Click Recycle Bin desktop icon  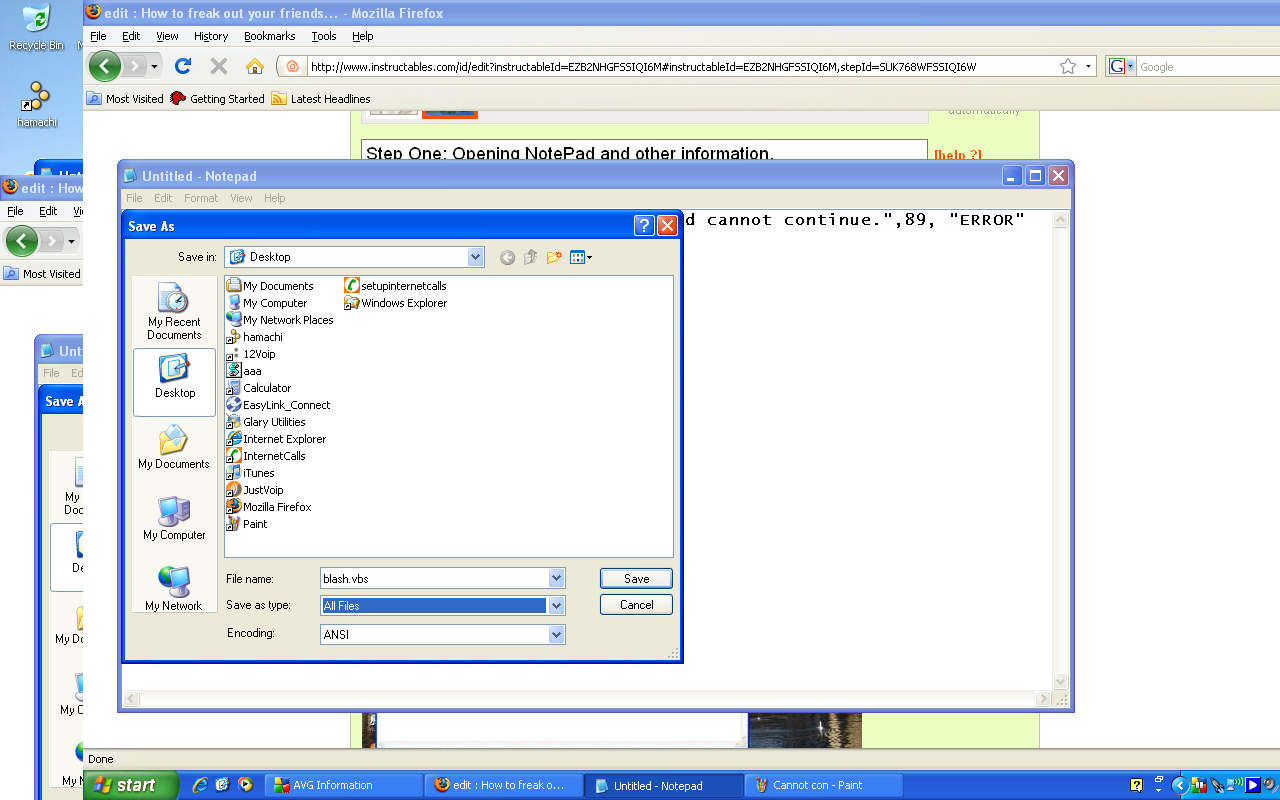pos(36,27)
